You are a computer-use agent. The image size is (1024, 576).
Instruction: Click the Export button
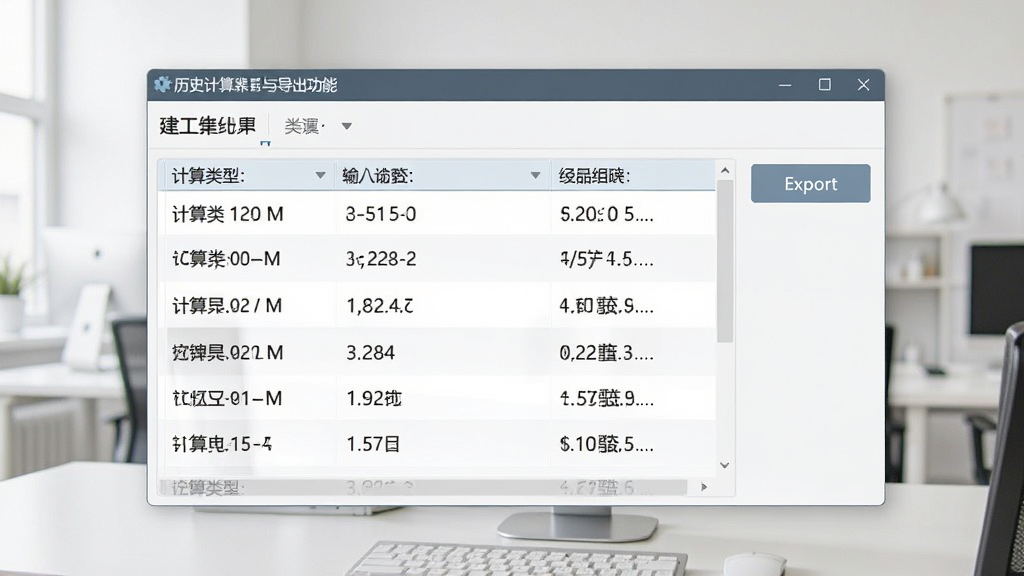(810, 184)
